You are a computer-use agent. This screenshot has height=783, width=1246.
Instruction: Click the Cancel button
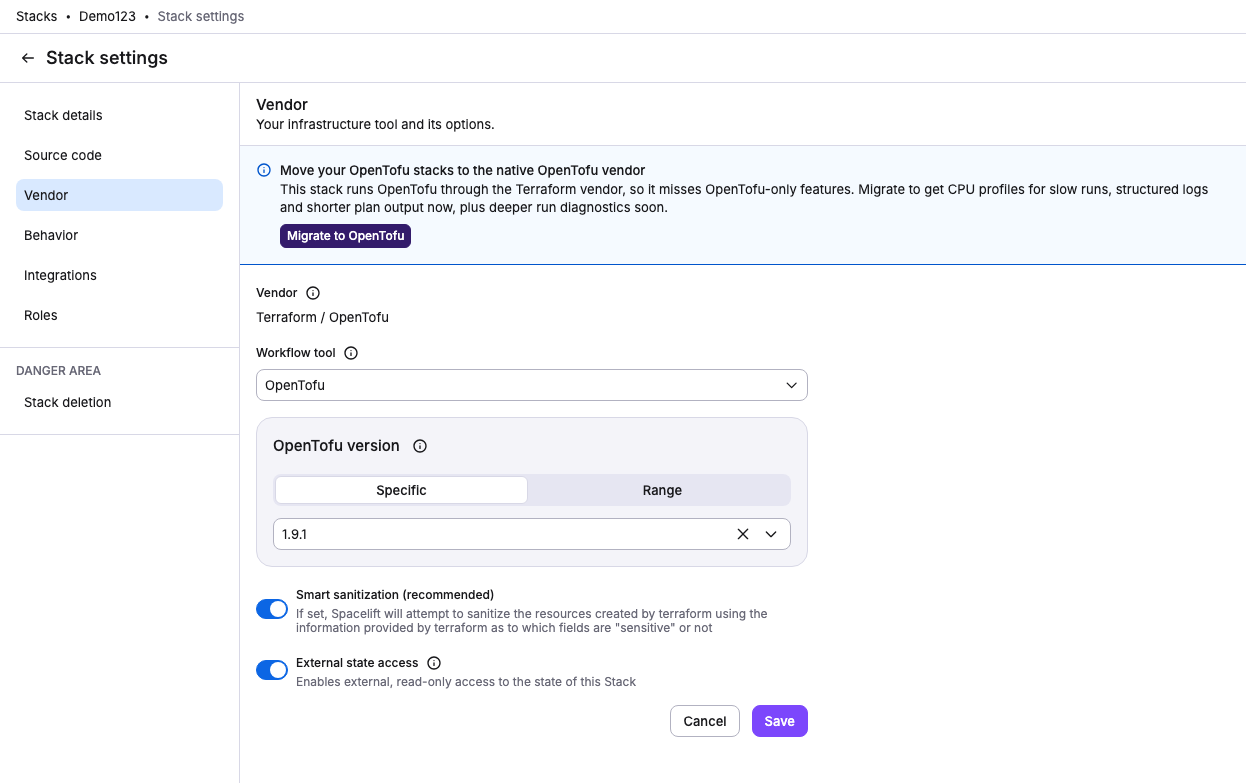pos(705,721)
